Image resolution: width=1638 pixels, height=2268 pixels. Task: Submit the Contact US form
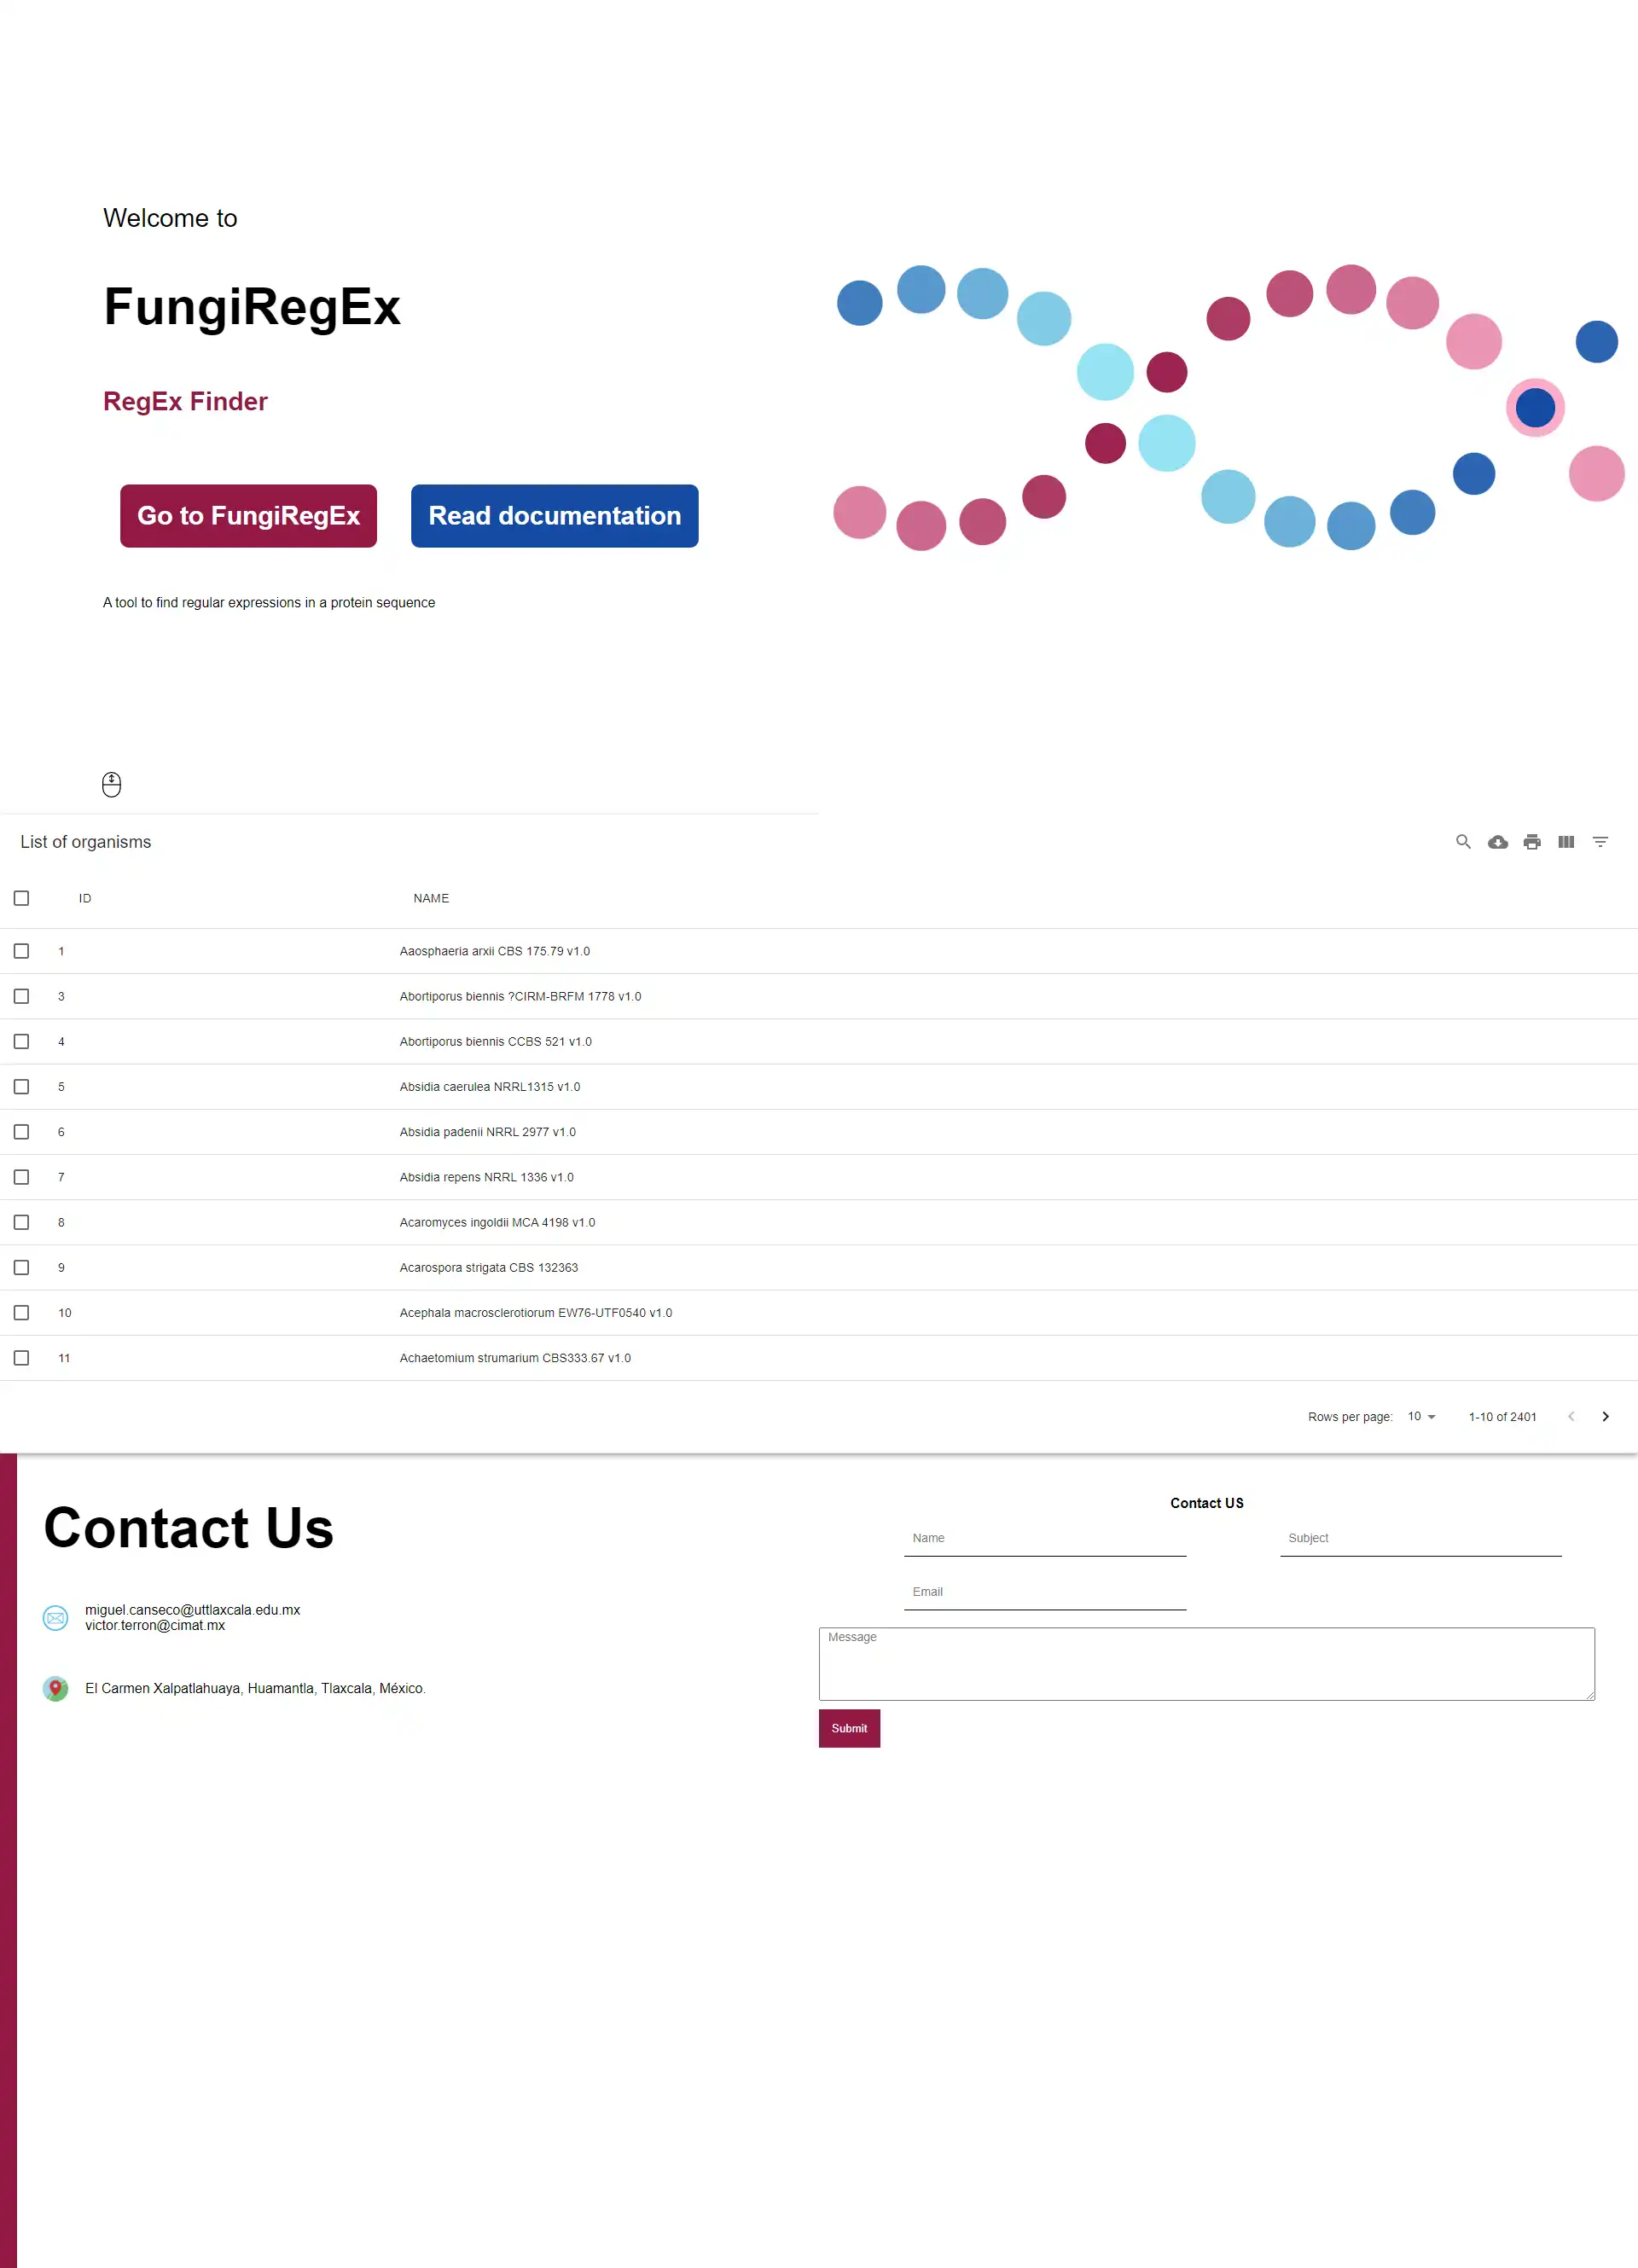click(847, 1727)
